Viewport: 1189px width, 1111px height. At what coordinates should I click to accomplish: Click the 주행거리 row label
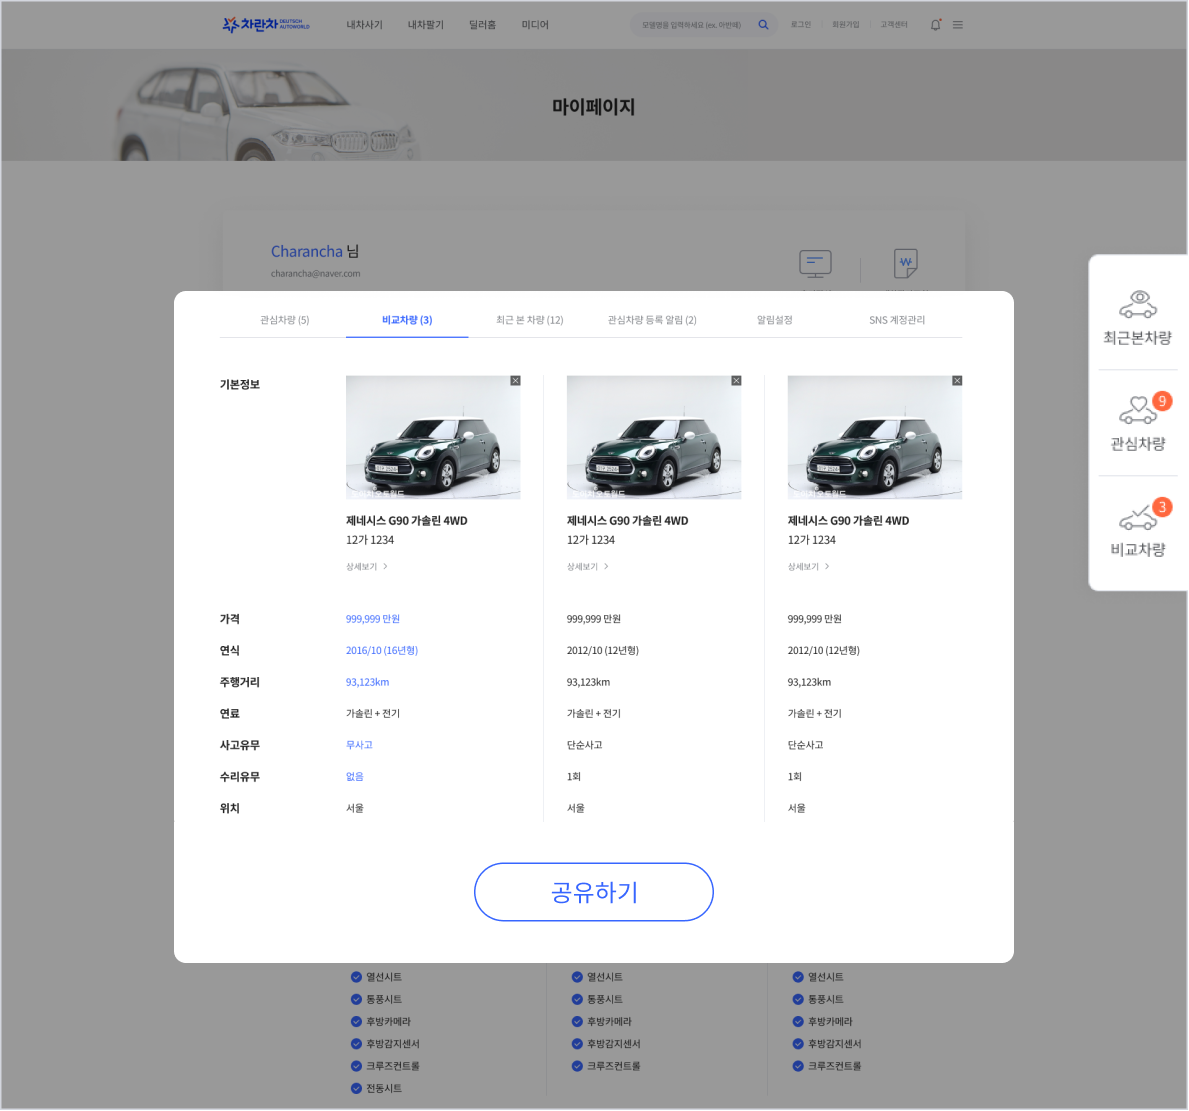[x=240, y=683]
